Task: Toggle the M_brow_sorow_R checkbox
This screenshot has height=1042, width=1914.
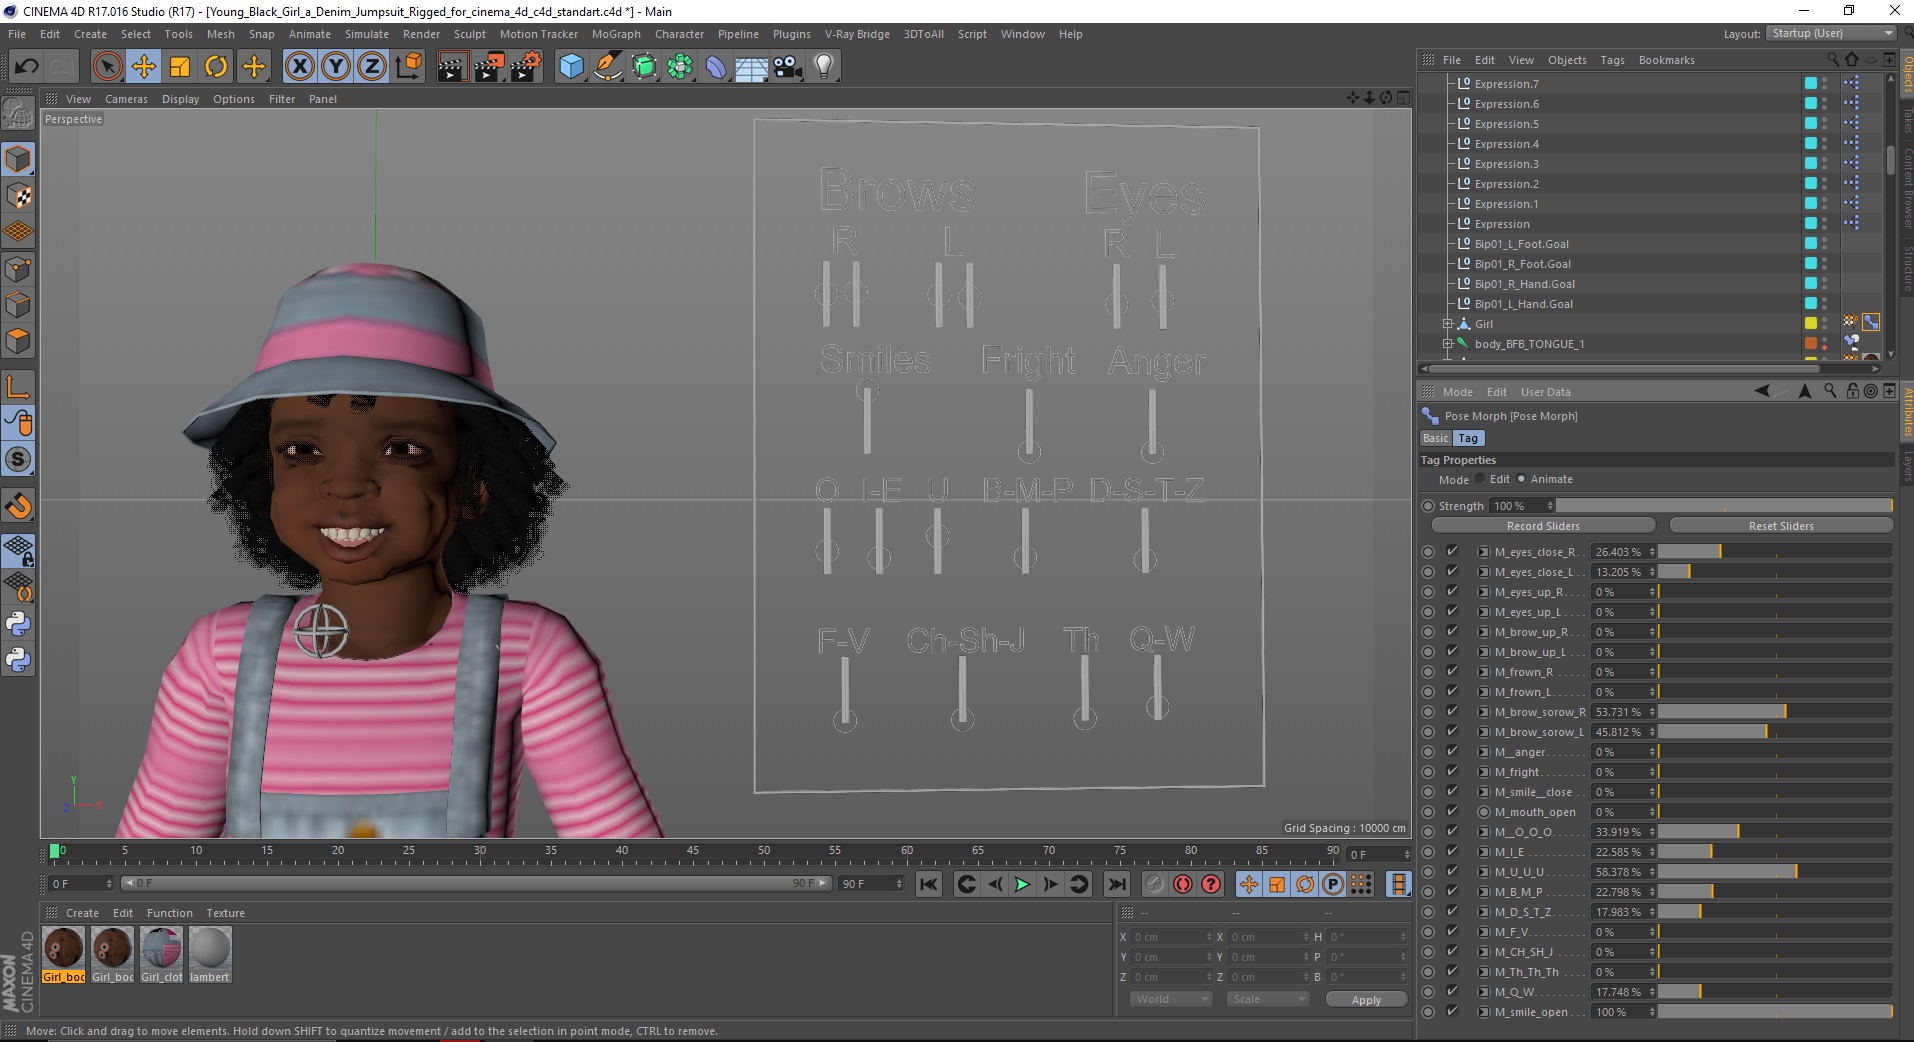Action: (x=1452, y=711)
